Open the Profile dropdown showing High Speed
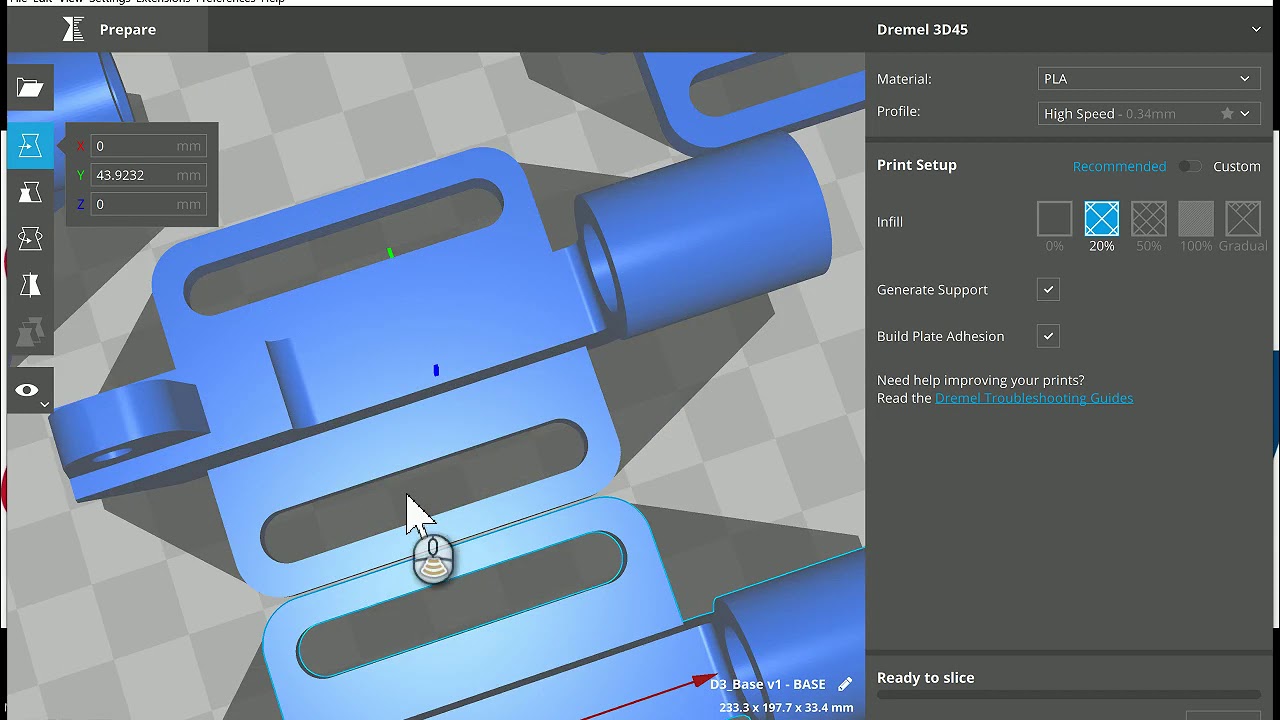 1149,114
